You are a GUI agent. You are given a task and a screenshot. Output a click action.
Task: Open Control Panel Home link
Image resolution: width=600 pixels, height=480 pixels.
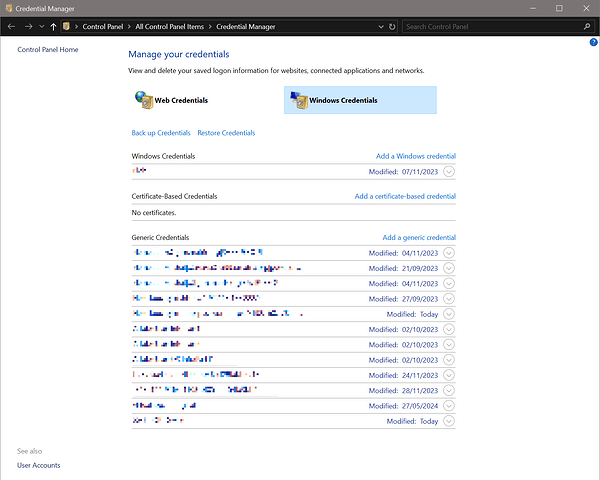tap(48, 49)
